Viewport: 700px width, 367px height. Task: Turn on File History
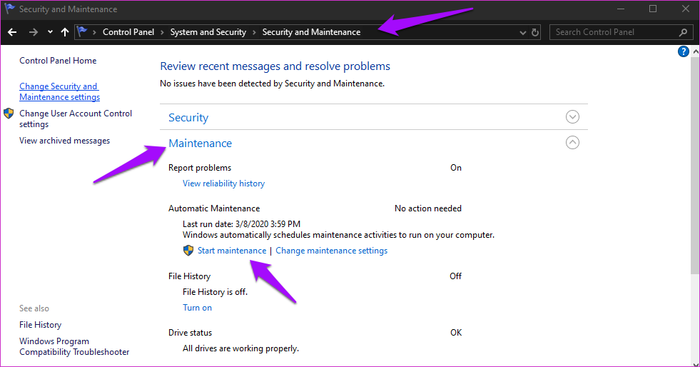point(197,308)
